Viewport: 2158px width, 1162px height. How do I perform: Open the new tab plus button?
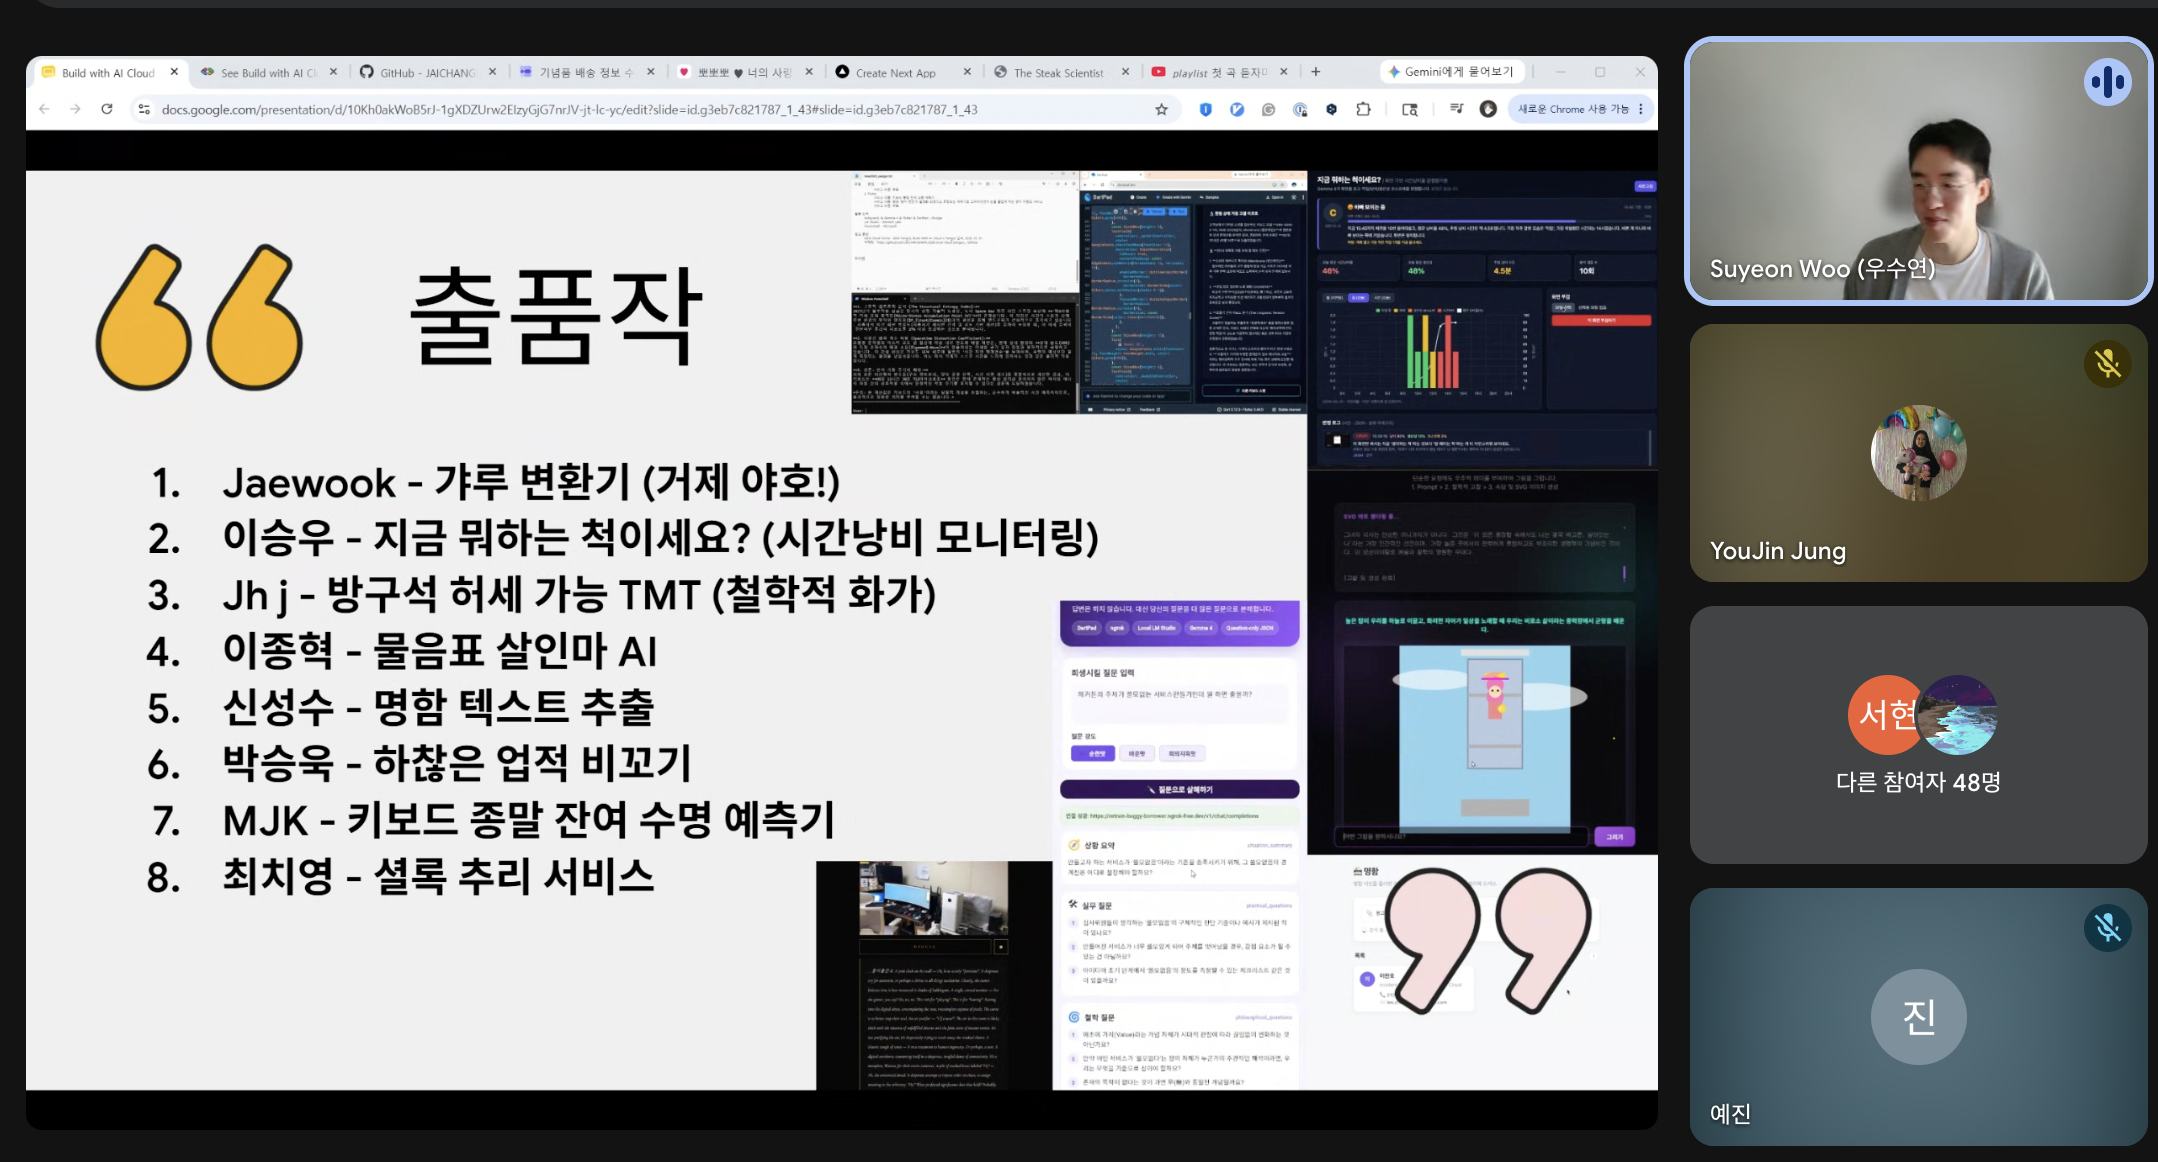(x=1316, y=72)
